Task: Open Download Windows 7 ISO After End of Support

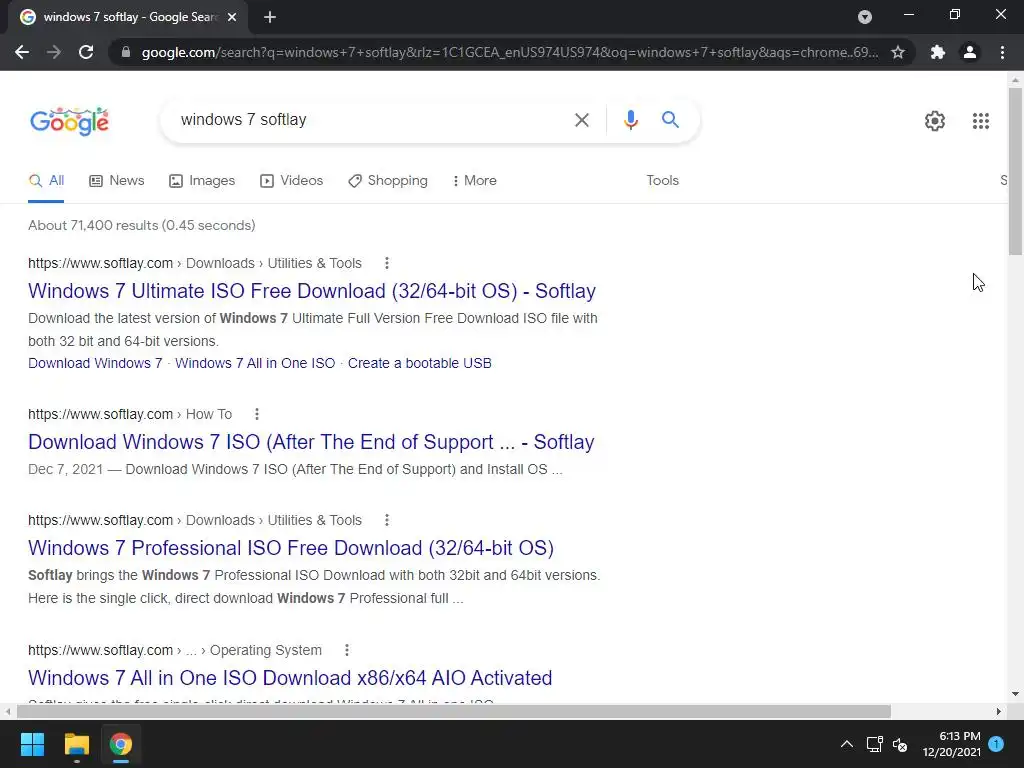Action: 311,442
